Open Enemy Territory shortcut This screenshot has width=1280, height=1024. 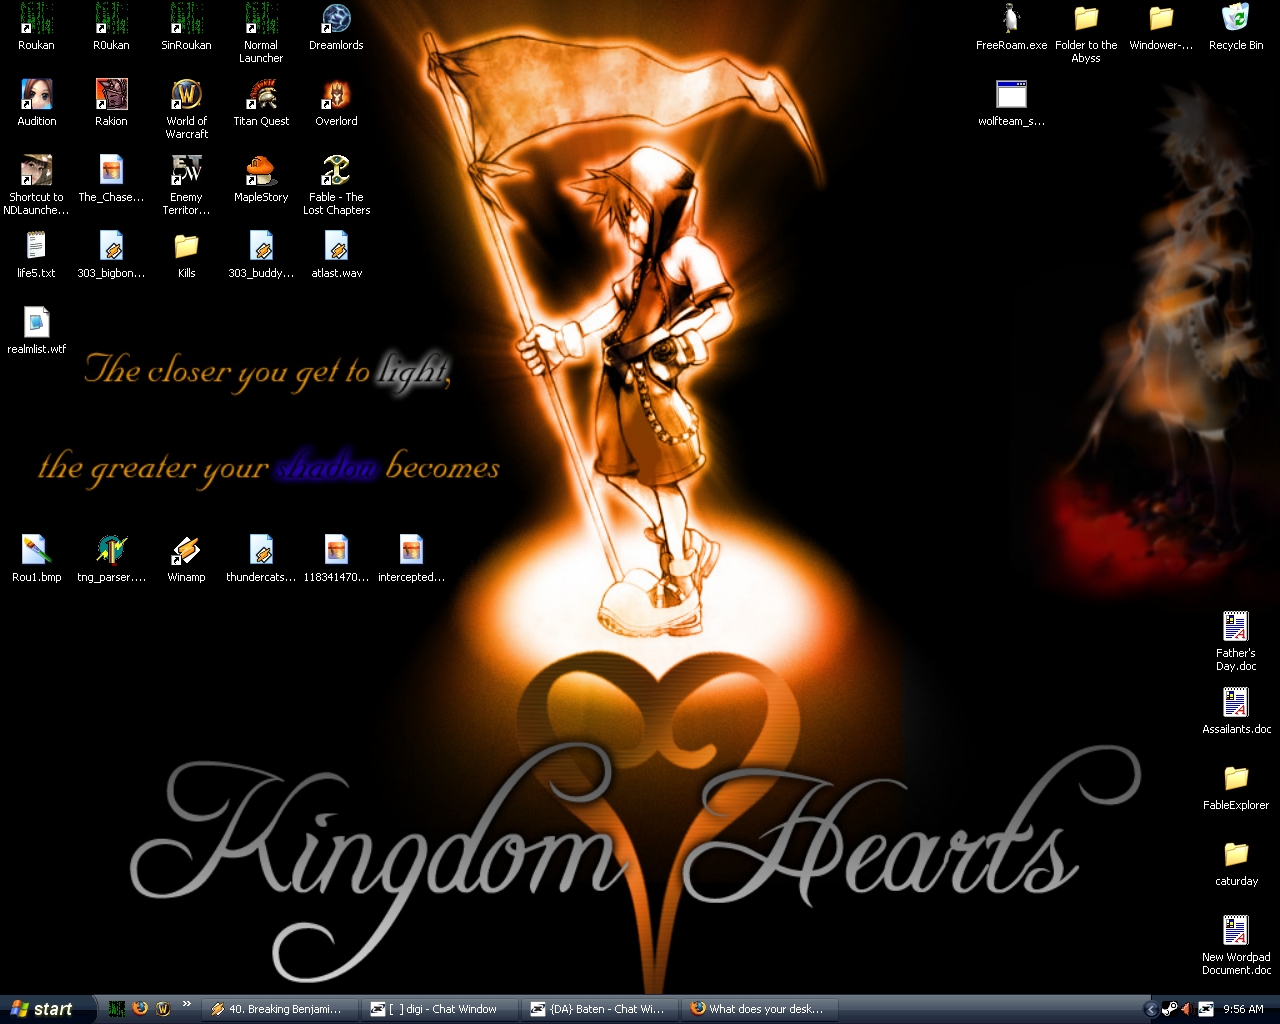186,185
